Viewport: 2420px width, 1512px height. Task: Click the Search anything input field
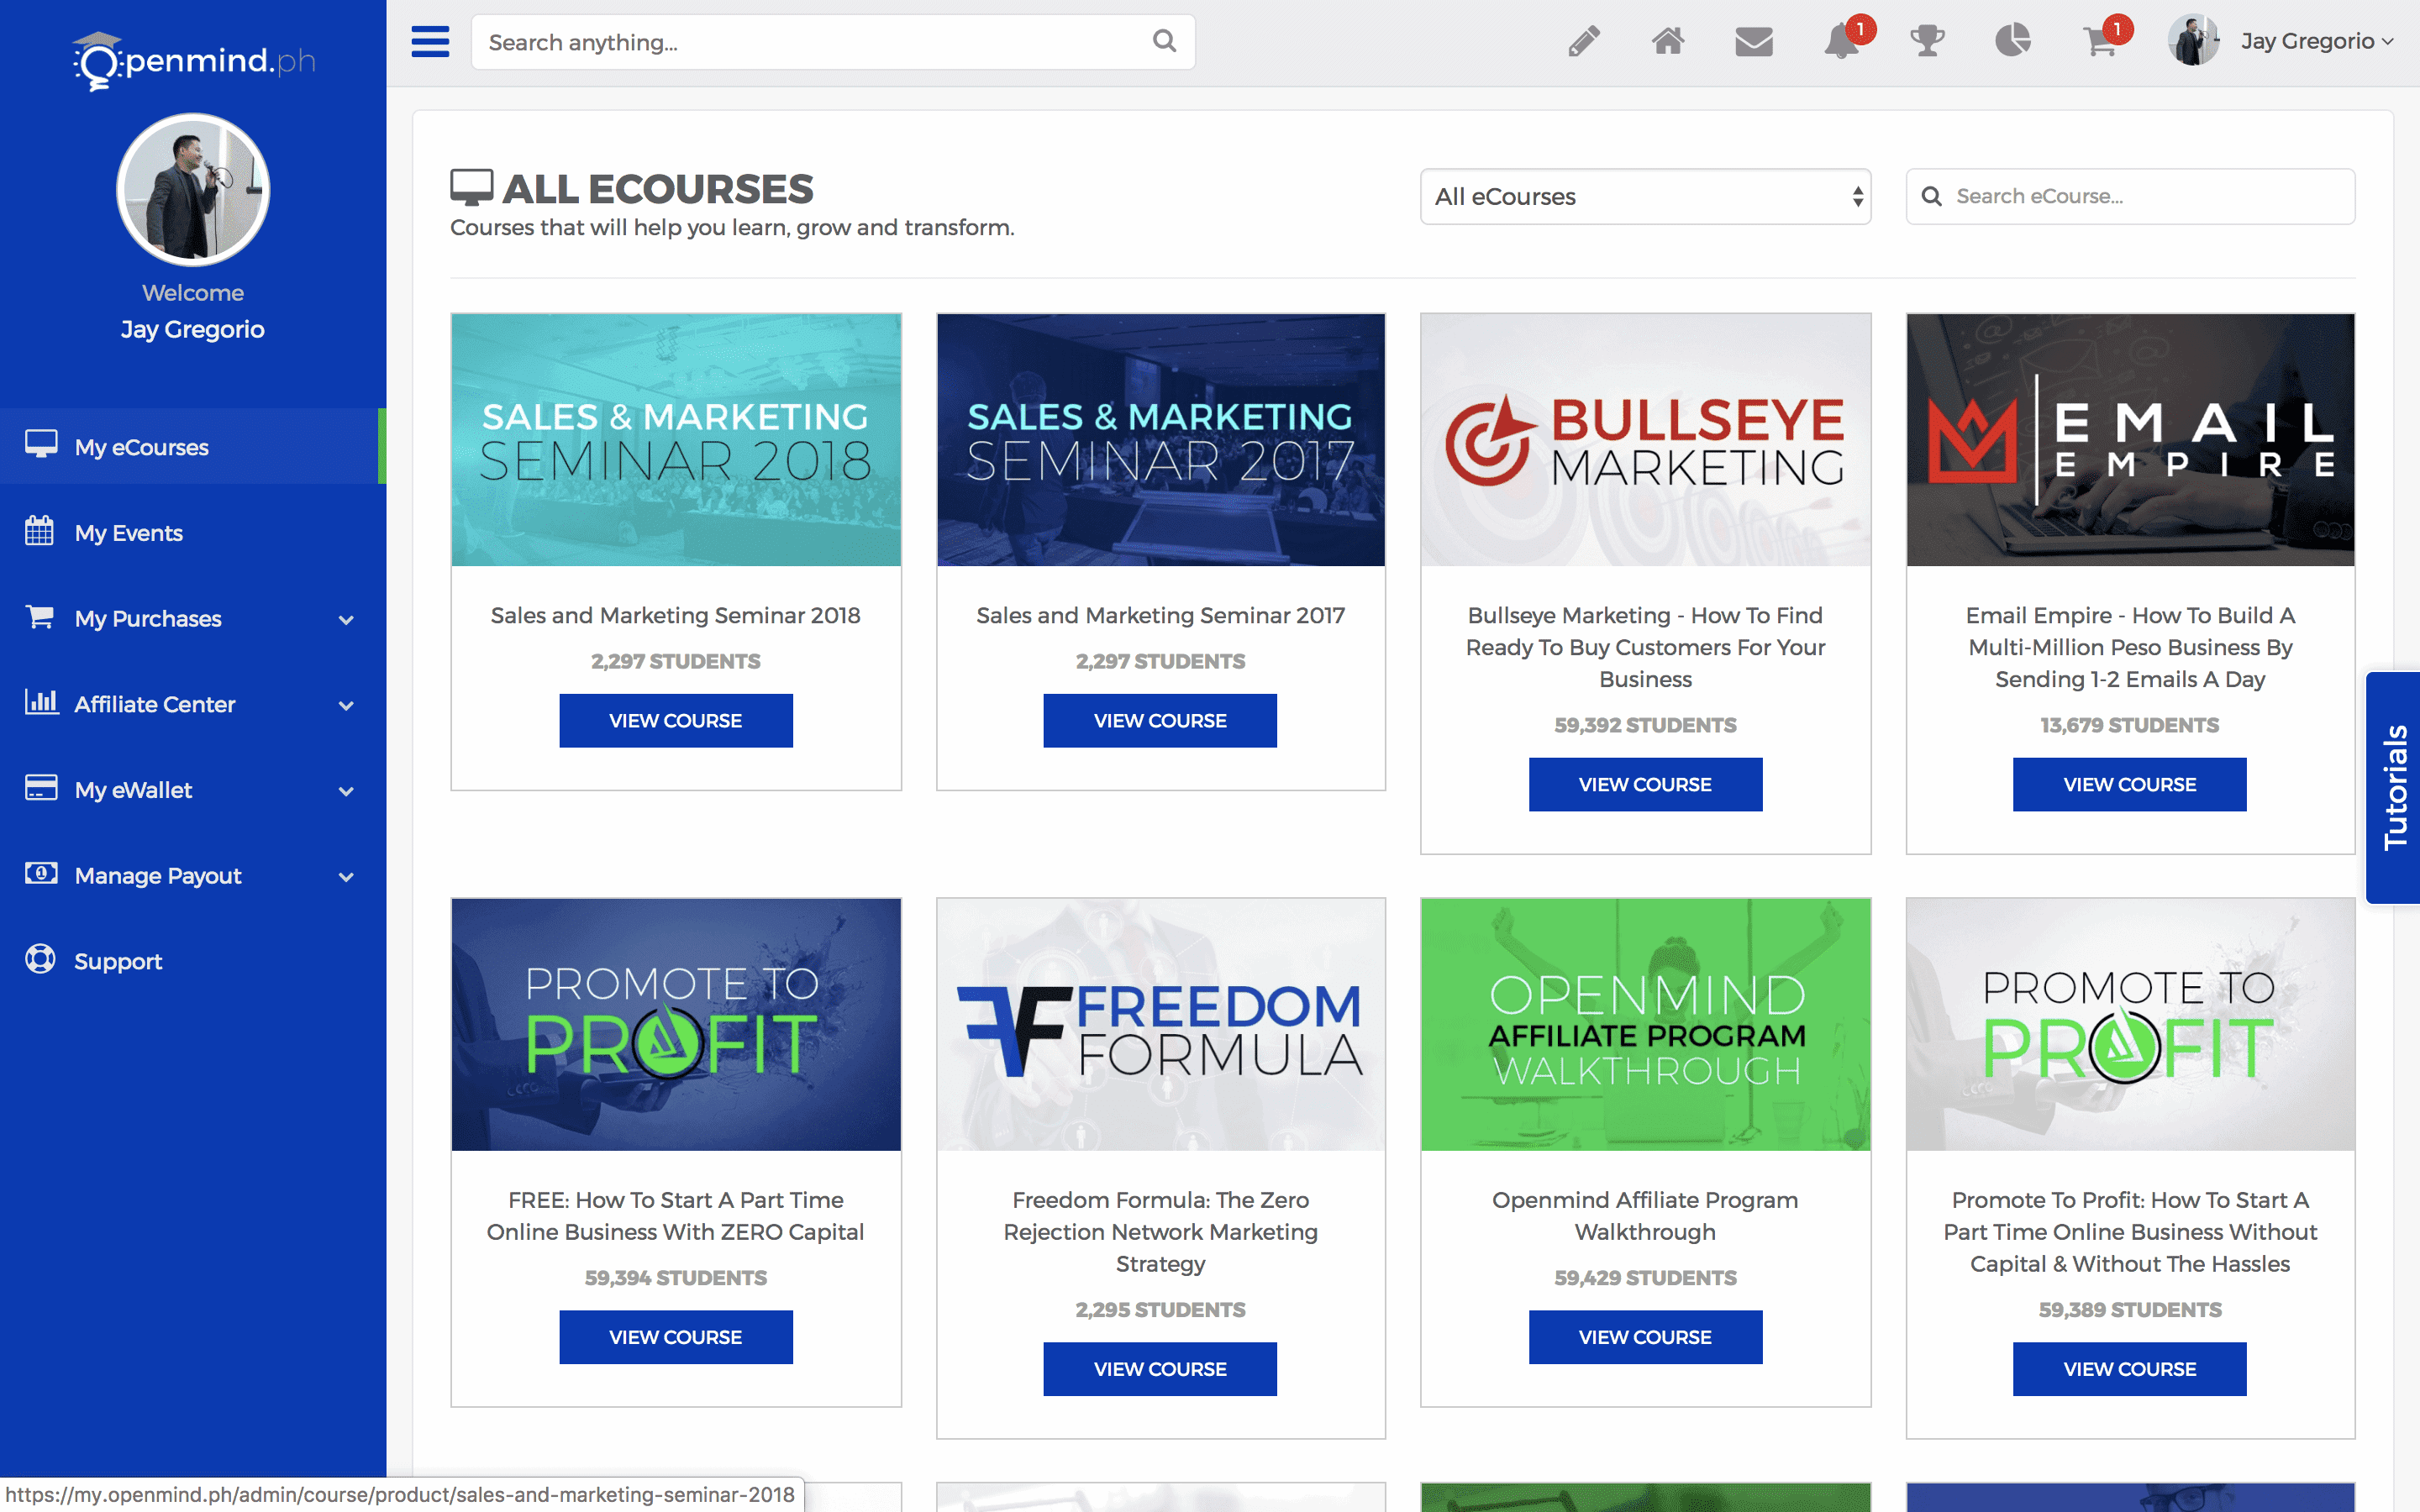[833, 42]
